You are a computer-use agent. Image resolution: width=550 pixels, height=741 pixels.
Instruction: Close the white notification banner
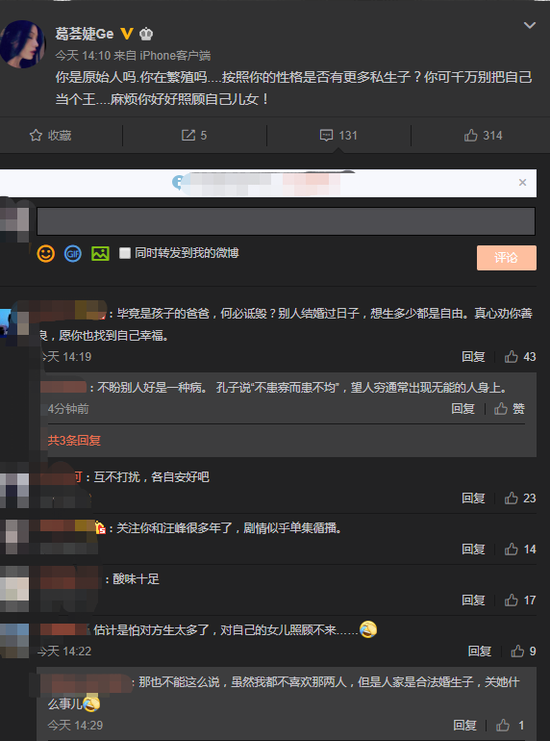[x=522, y=182]
